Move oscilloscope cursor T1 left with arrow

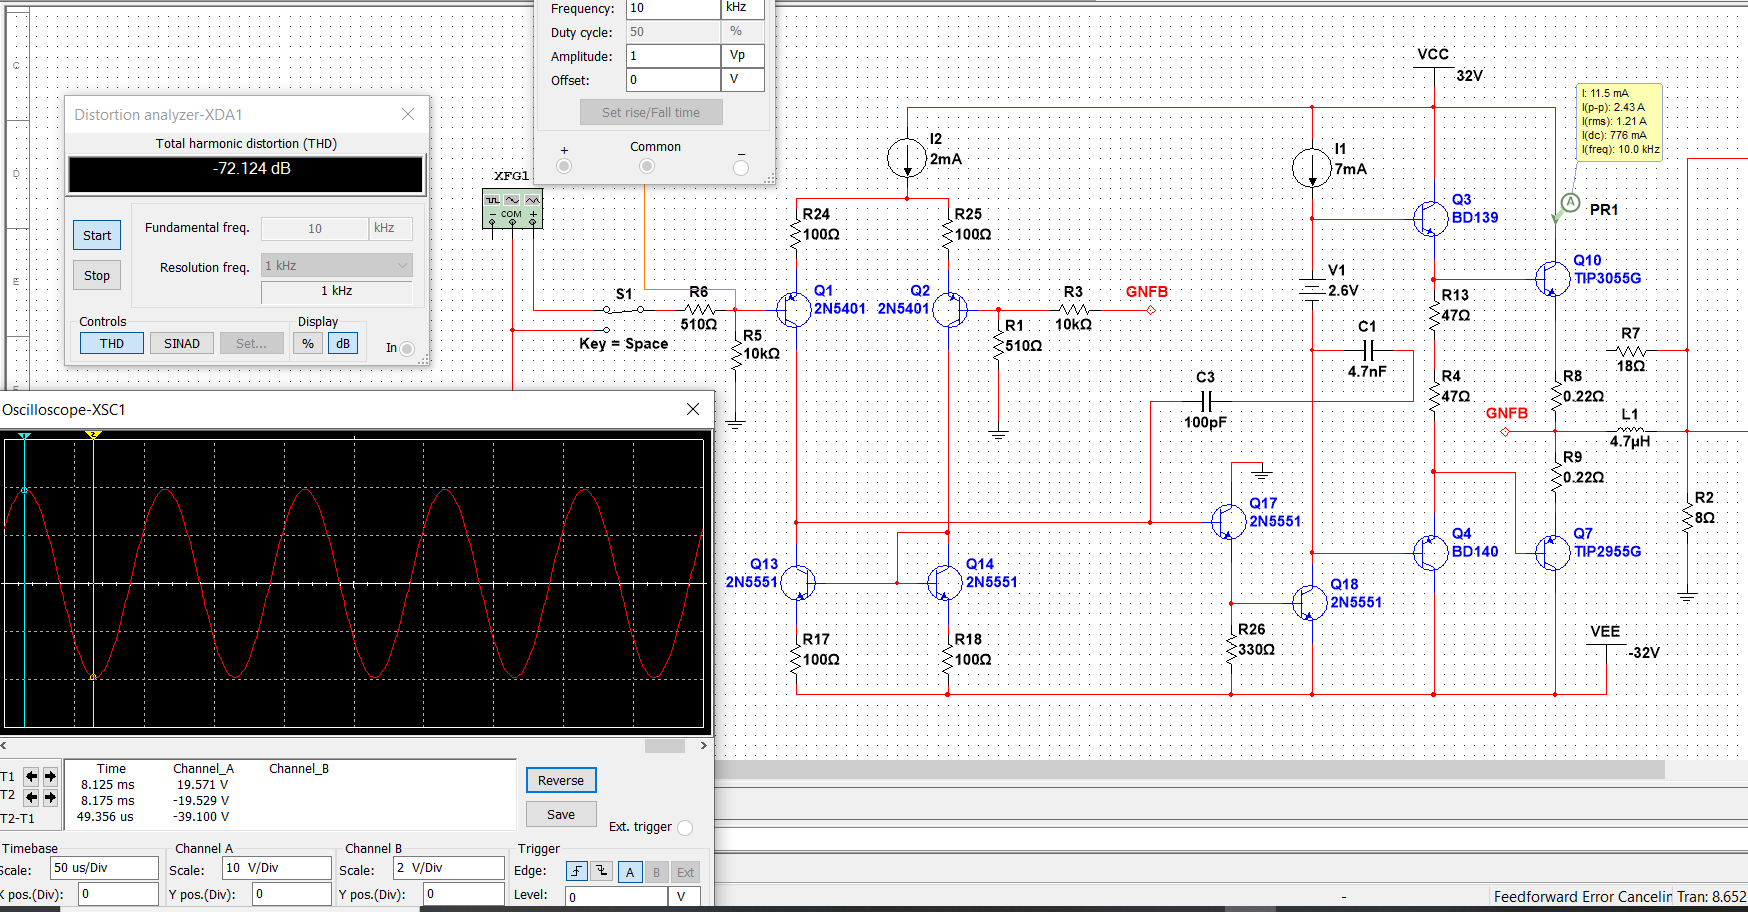click(31, 776)
